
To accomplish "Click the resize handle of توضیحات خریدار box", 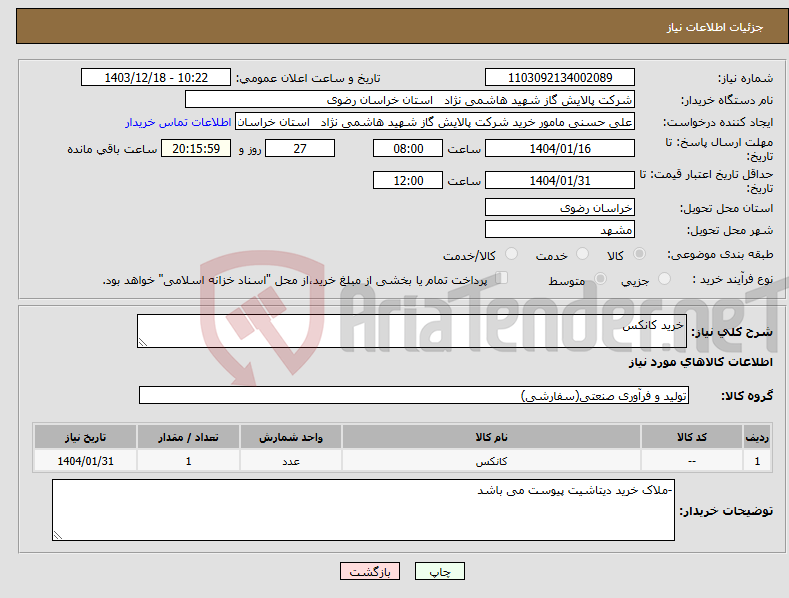I will 58,536.
